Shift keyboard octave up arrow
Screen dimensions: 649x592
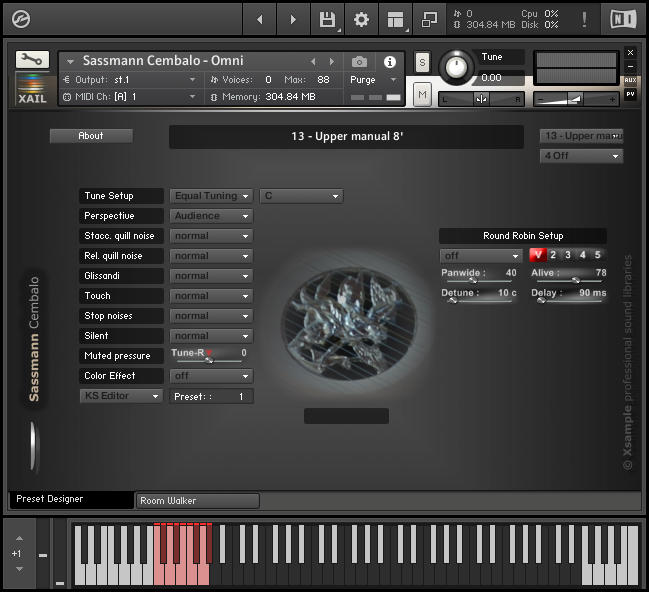(x=19, y=538)
